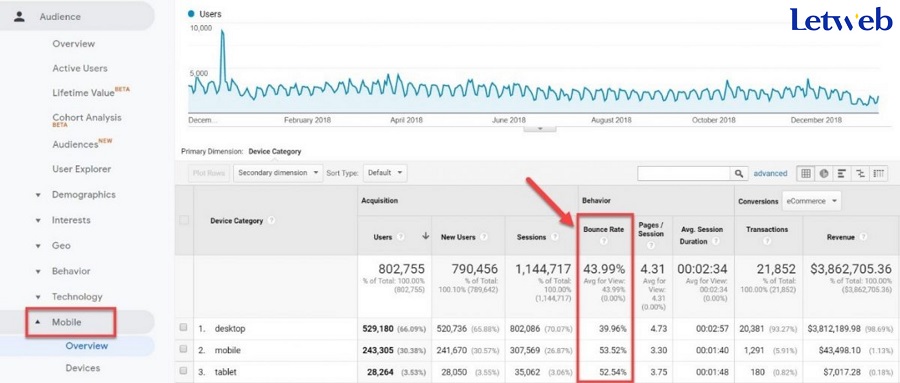900x383 pixels.
Task: Open the Secondary dimension dropdown
Action: [x=278, y=173]
